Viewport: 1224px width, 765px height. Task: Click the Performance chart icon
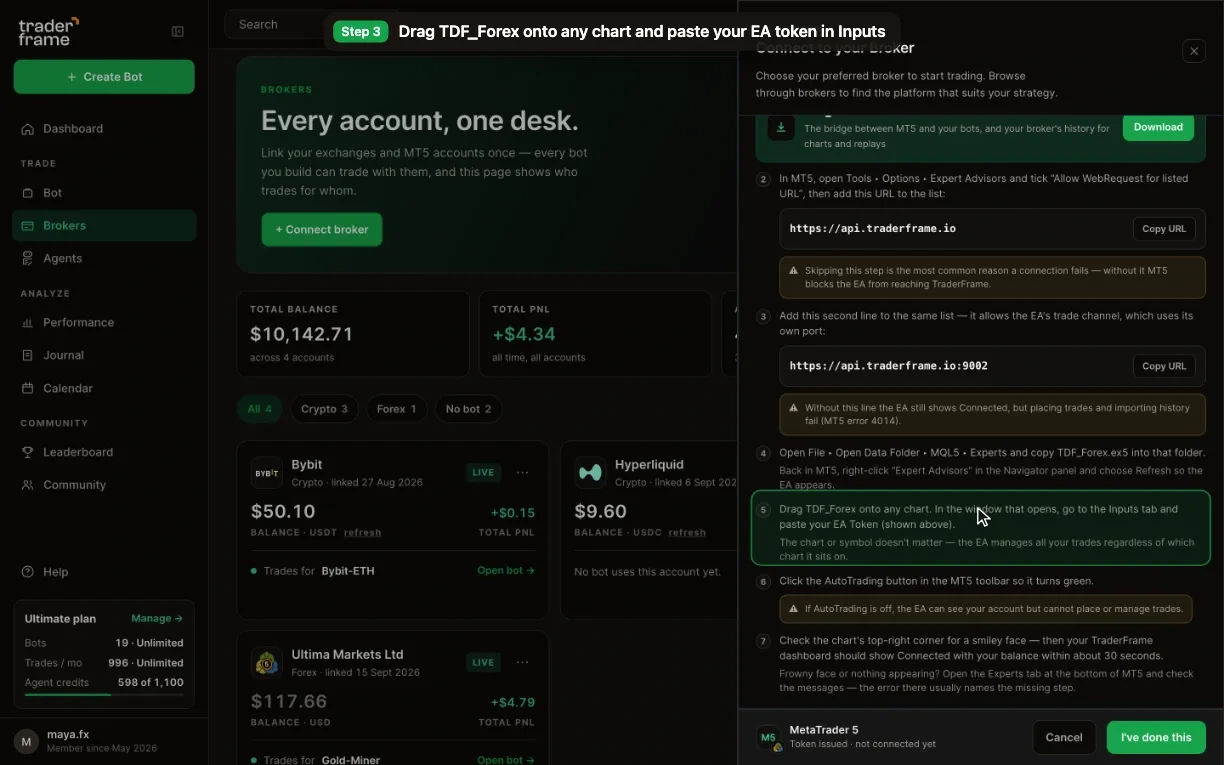click(x=28, y=323)
